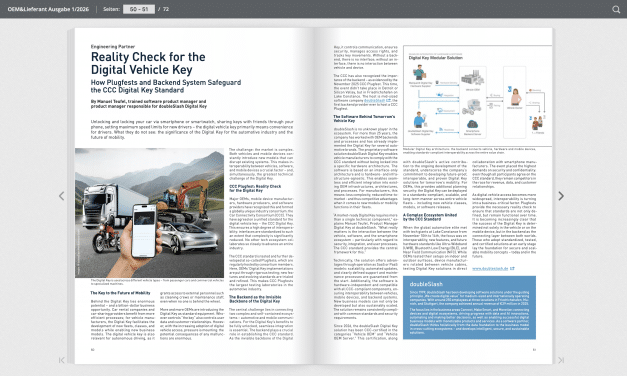Go to the next page arrow
This screenshot has width=627, height=376.
(561, 196)
